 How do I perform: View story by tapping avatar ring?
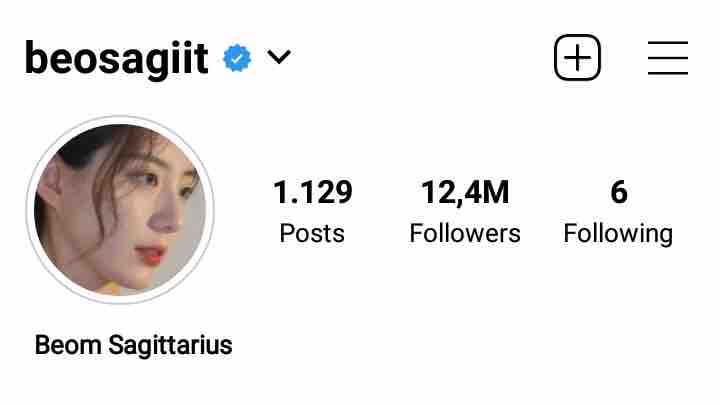pos(120,210)
